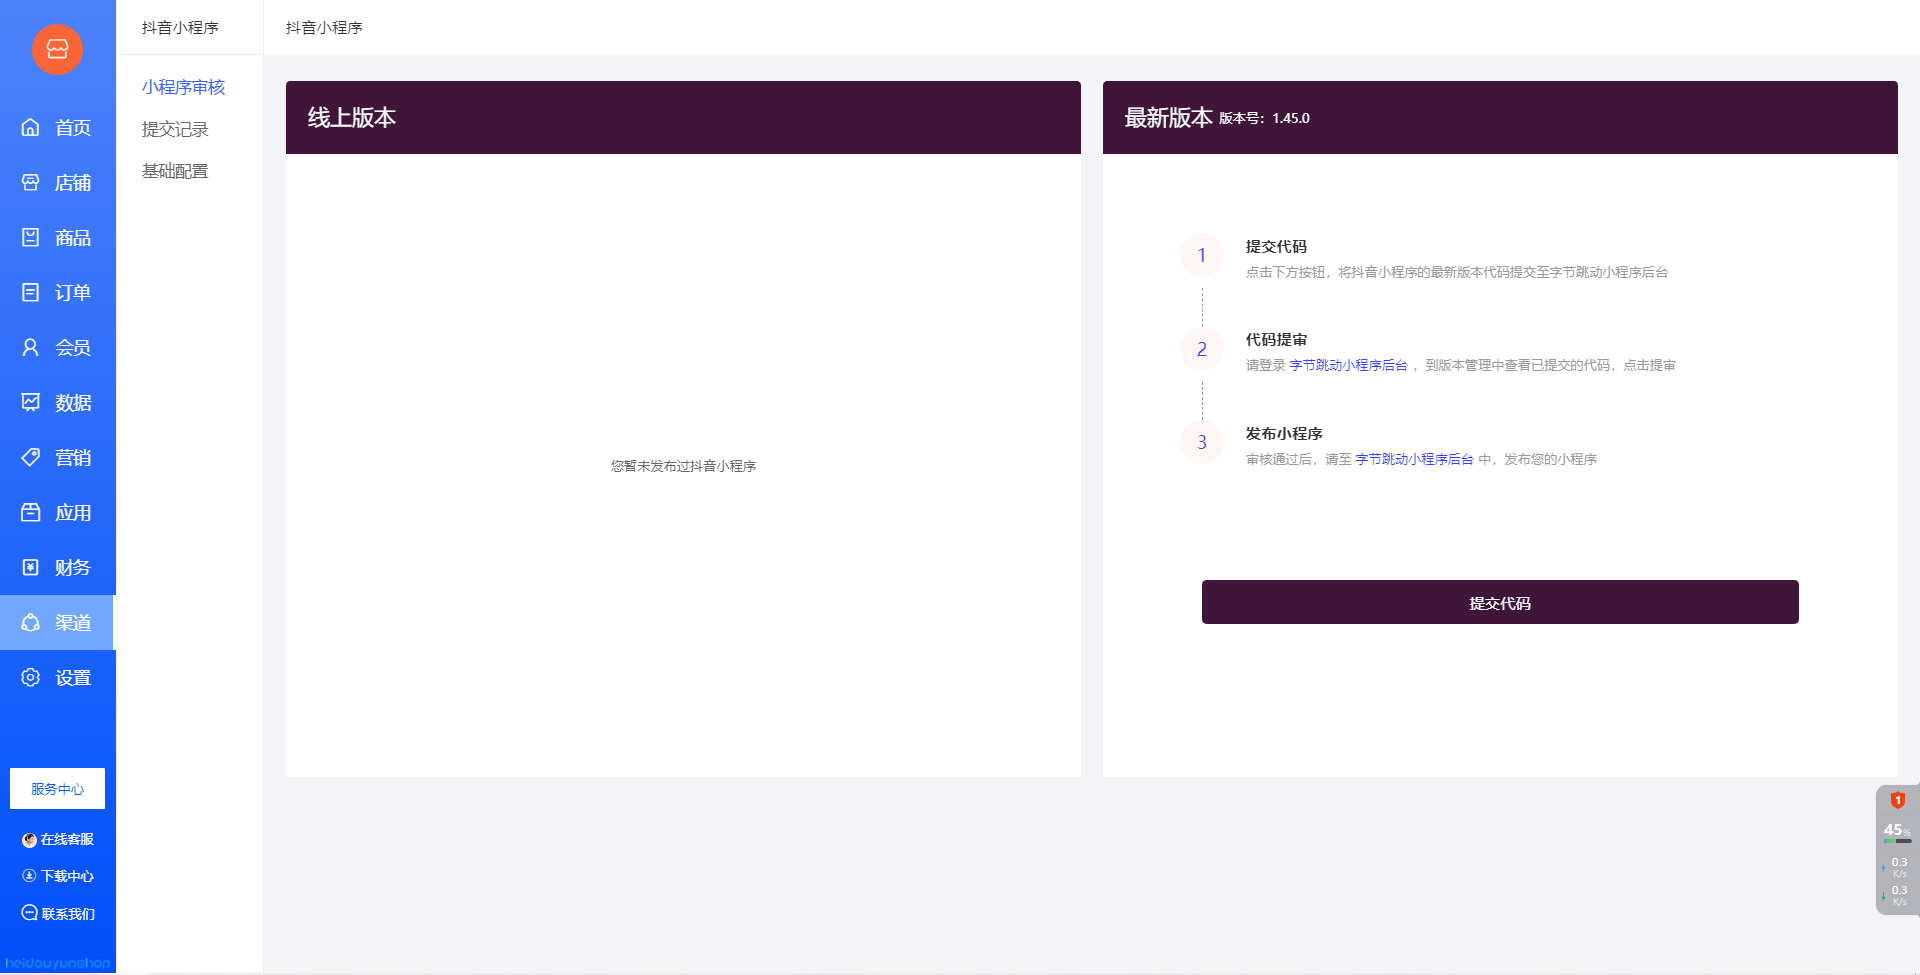Click the 抖音小程序 sidebar heading
Image resolution: width=1920 pixels, height=975 pixels.
(x=180, y=28)
